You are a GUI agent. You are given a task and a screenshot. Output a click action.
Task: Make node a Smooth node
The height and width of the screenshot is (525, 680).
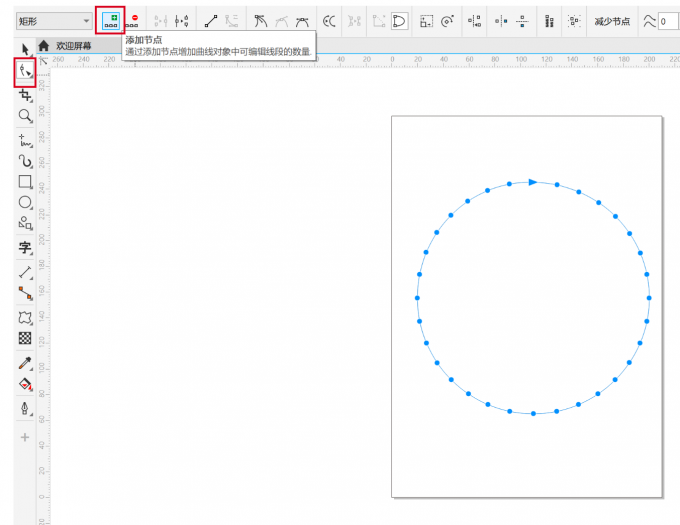pyautogui.click(x=281, y=21)
